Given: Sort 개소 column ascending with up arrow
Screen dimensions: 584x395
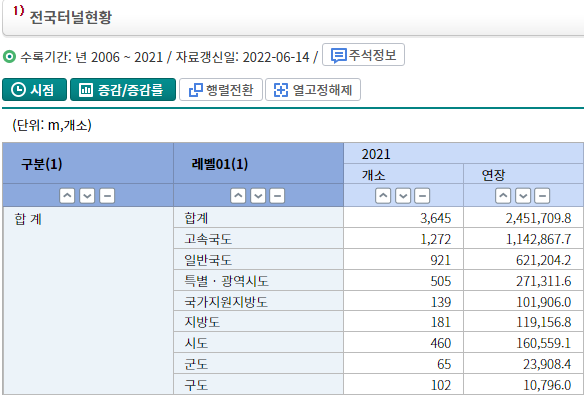Looking at the screenshot, I should click(x=383, y=196).
